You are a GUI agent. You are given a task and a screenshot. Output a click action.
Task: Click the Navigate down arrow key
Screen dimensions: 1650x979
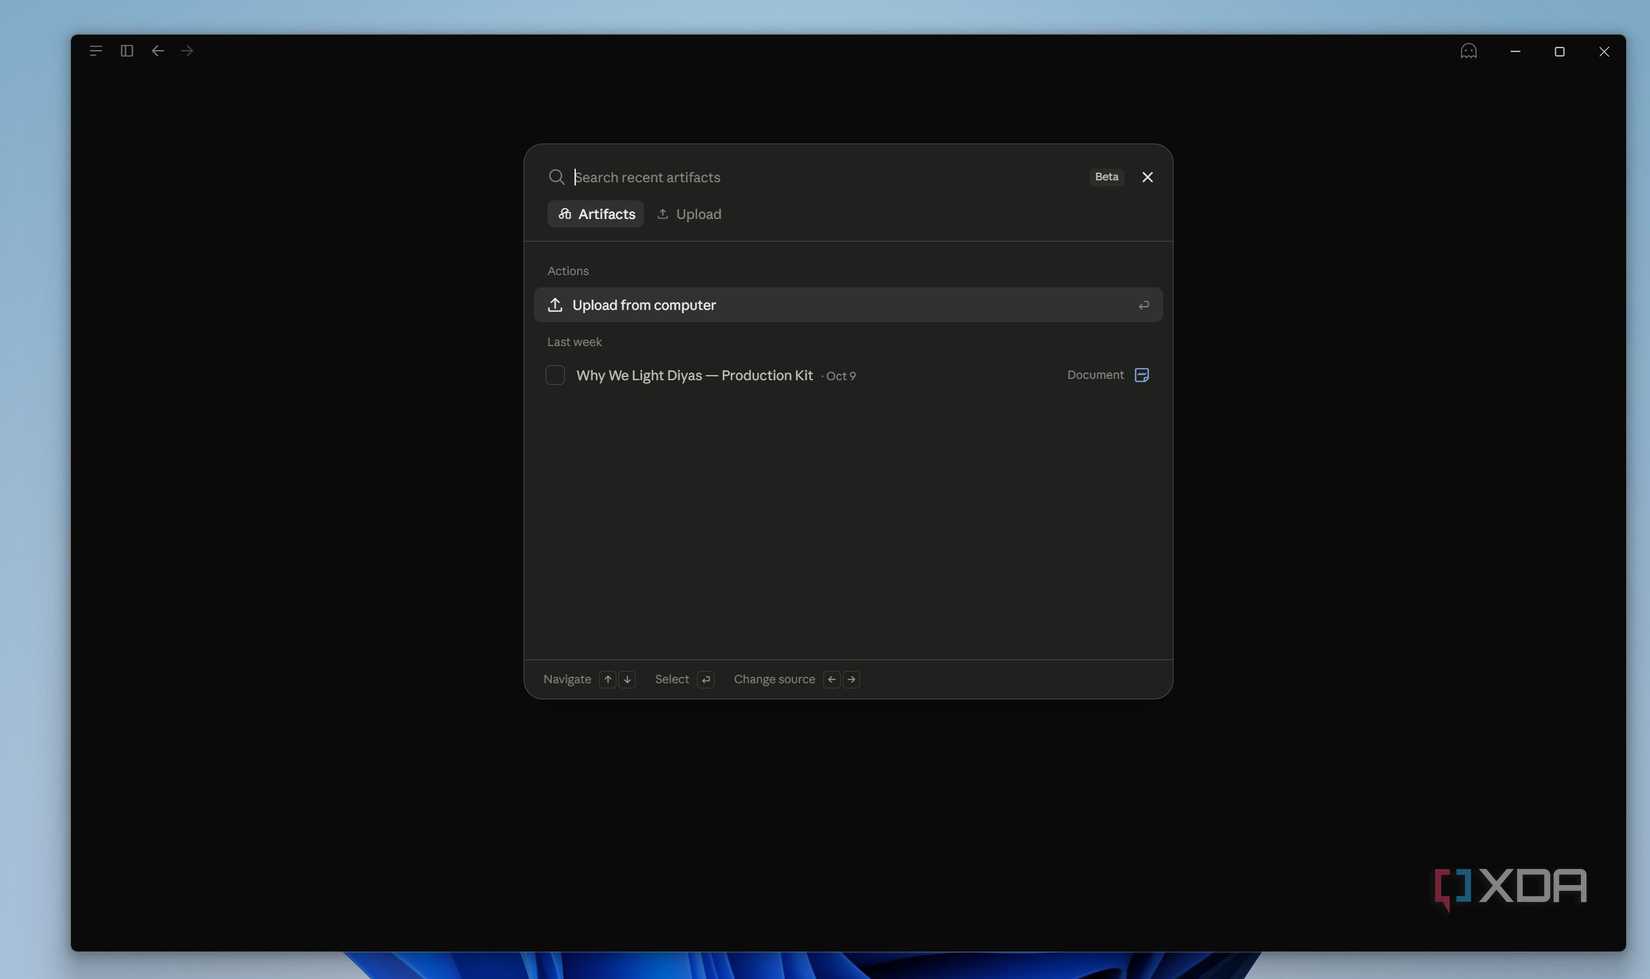pyautogui.click(x=627, y=679)
